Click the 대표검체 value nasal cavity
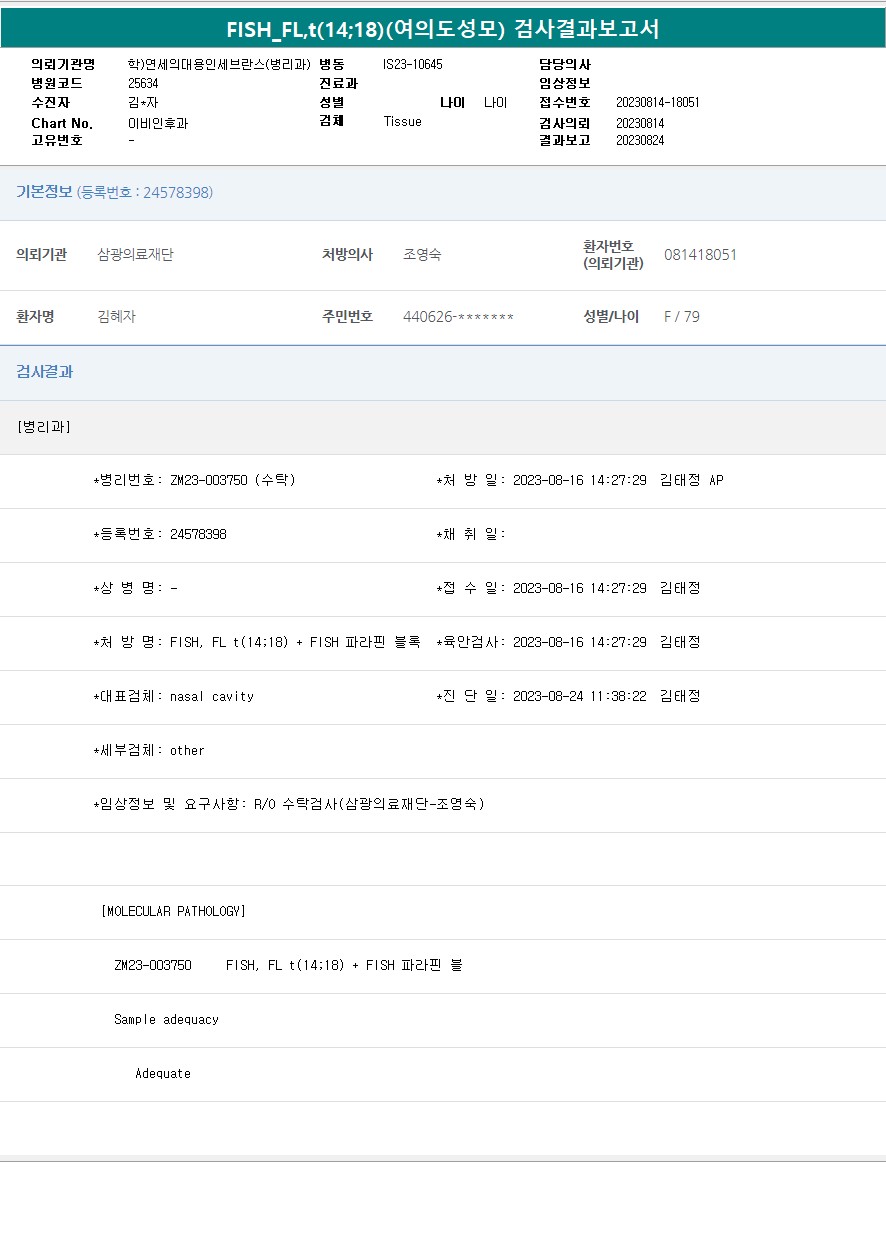The width and height of the screenshot is (886, 1242). tap(212, 697)
